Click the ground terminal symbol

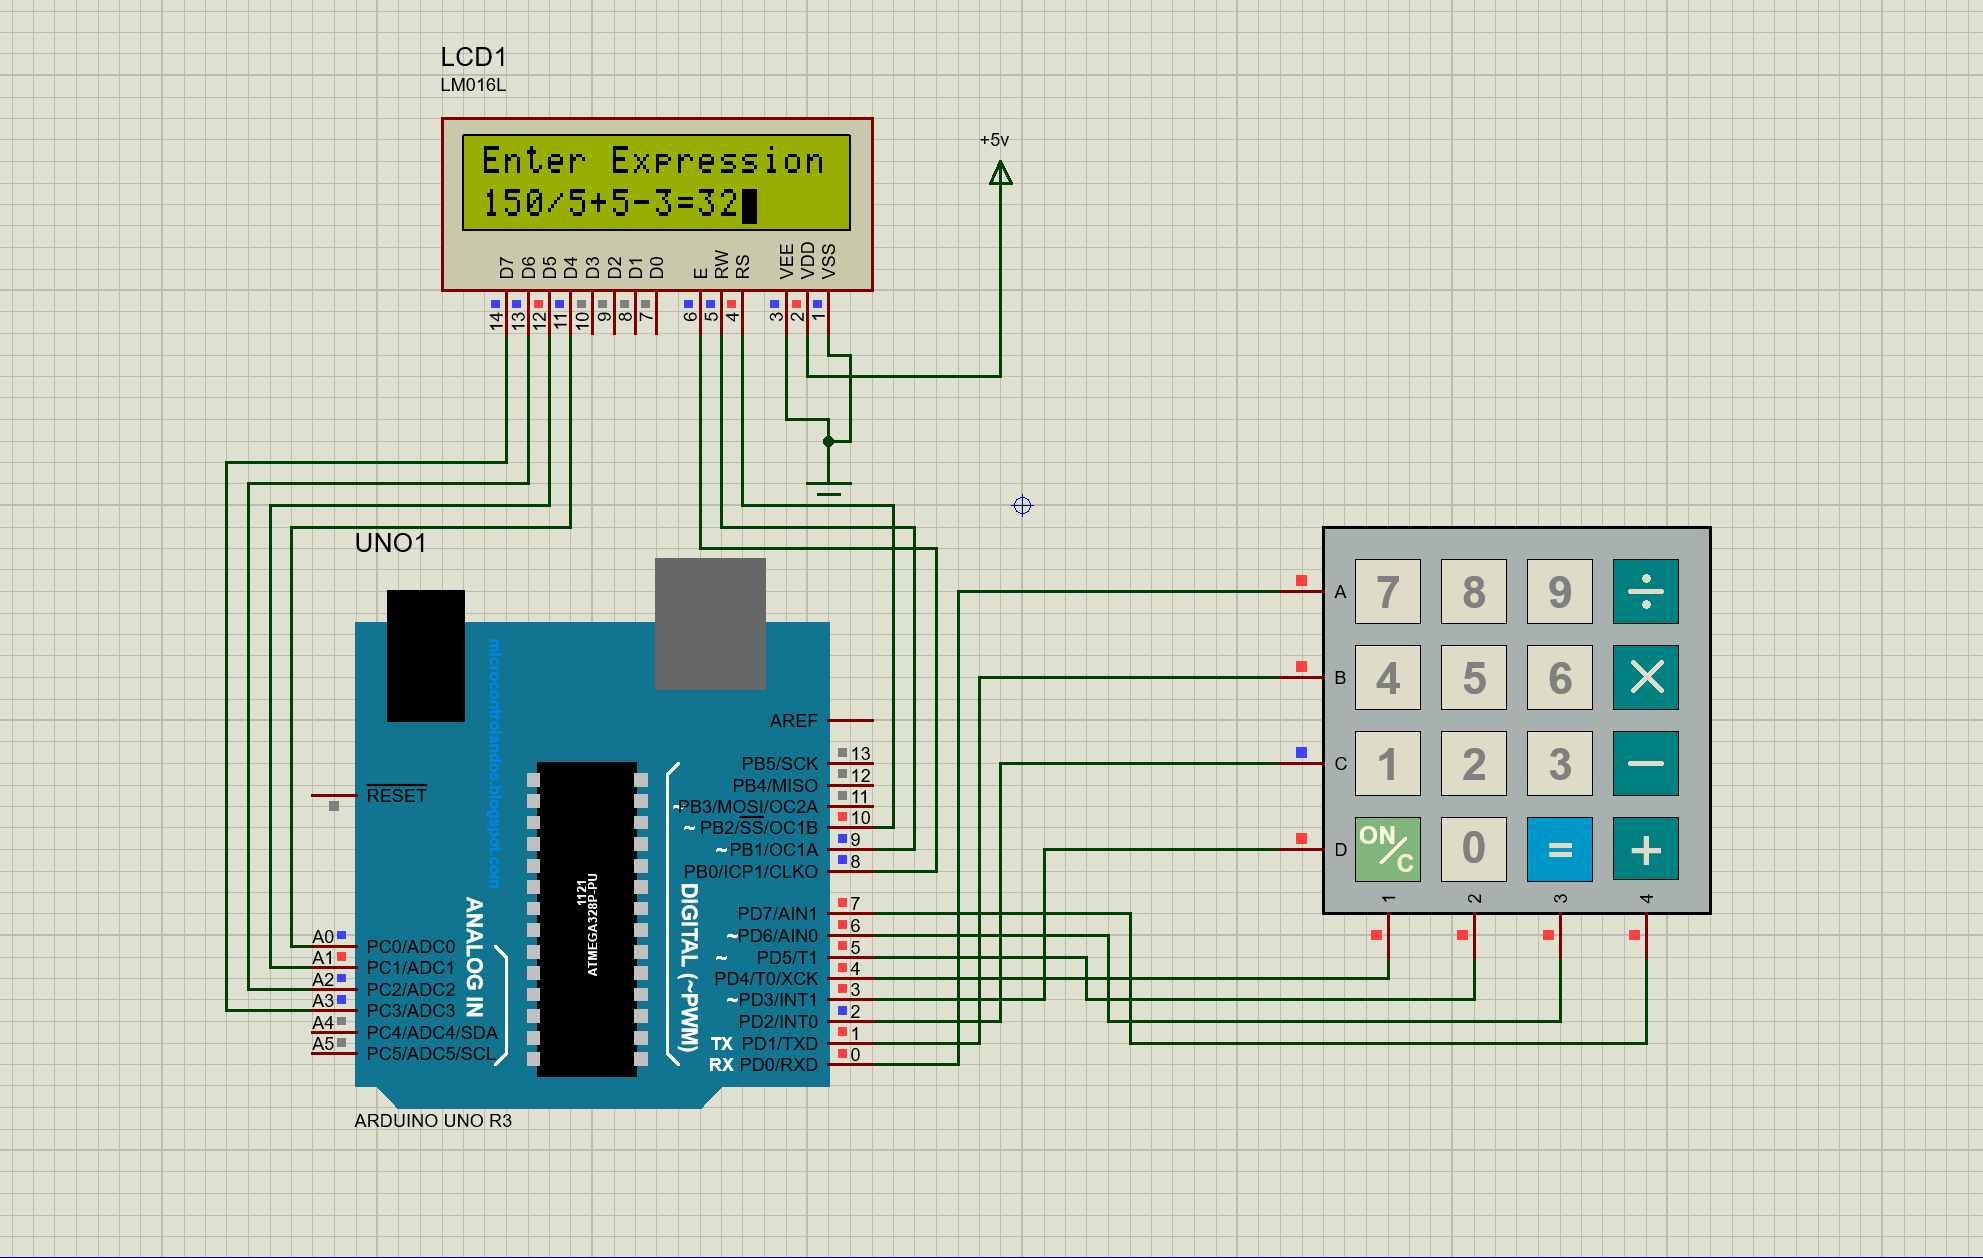click(828, 488)
